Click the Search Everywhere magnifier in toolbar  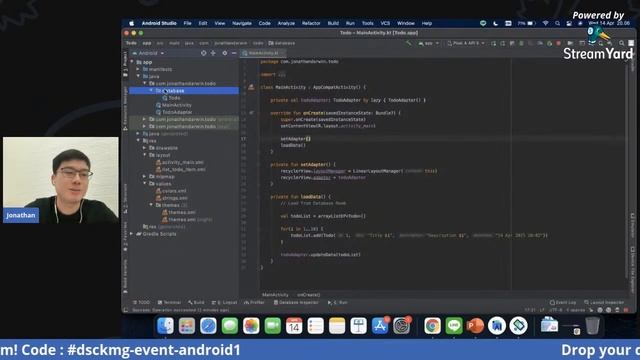(621, 43)
